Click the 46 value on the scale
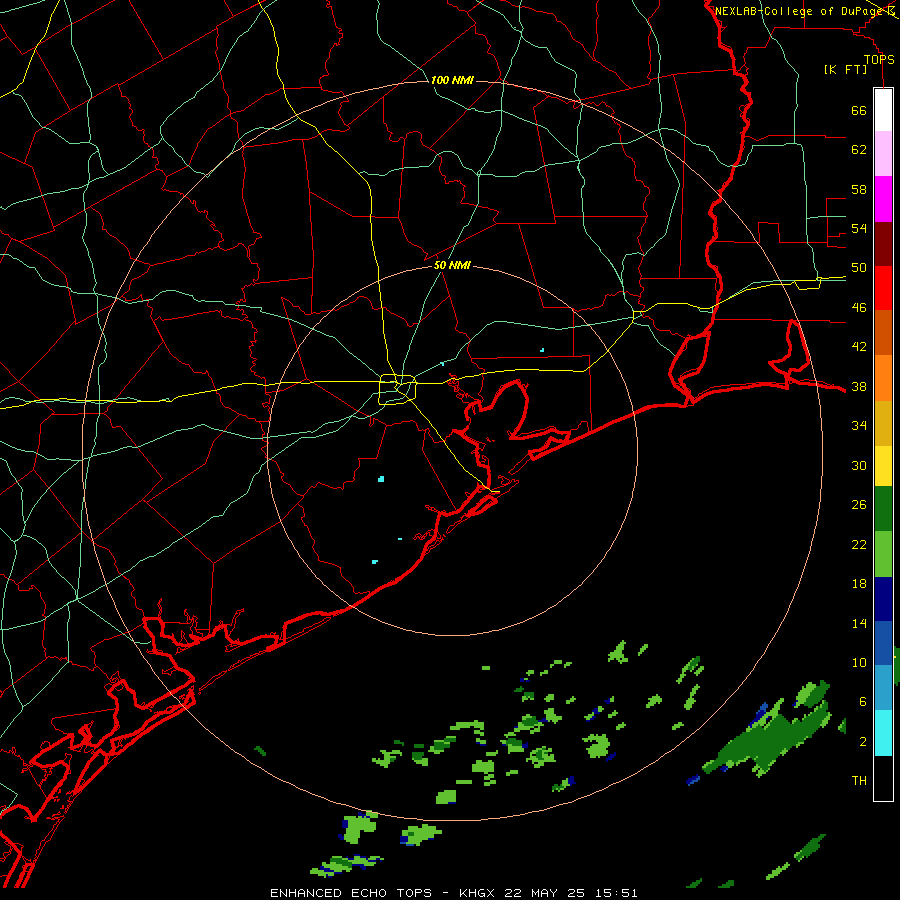This screenshot has height=900, width=900. click(859, 308)
